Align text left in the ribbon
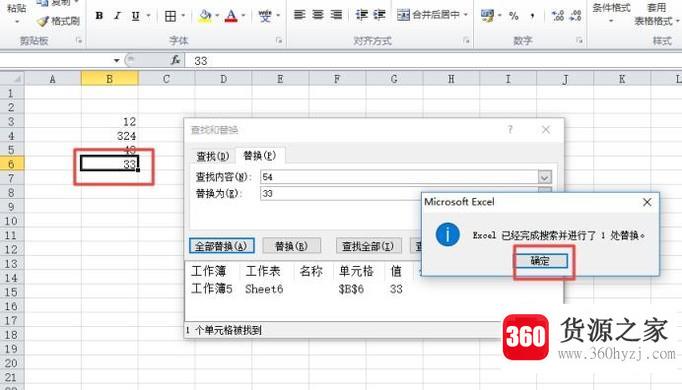The height and width of the screenshot is (390, 682). coord(299,15)
